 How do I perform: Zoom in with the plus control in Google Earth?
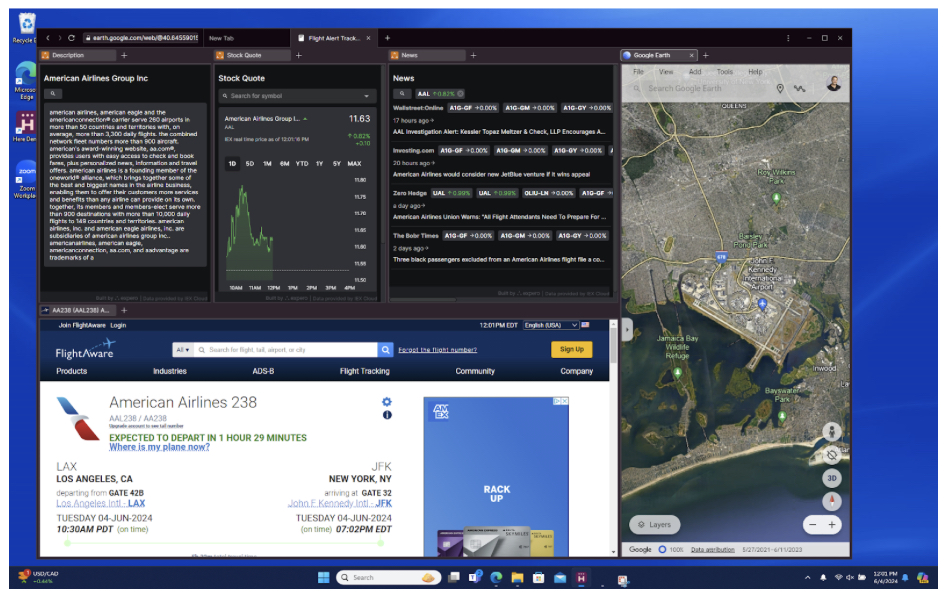(832, 523)
